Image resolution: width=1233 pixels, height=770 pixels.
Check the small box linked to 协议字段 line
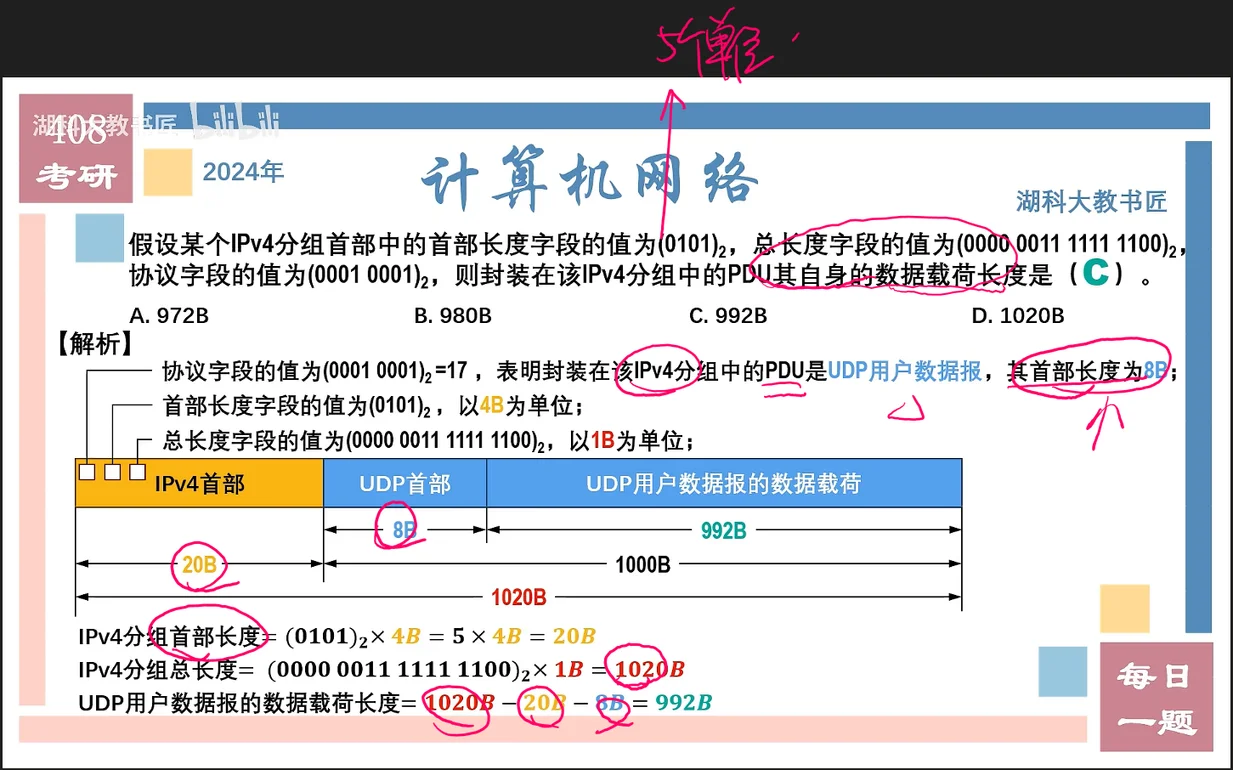click(88, 471)
